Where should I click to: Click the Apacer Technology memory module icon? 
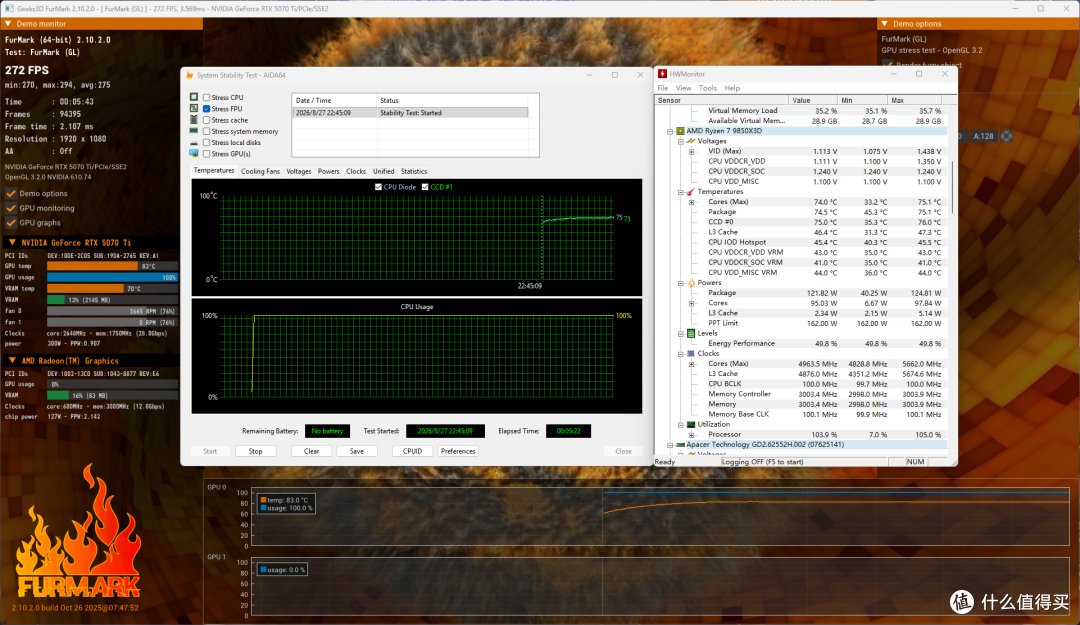680,444
